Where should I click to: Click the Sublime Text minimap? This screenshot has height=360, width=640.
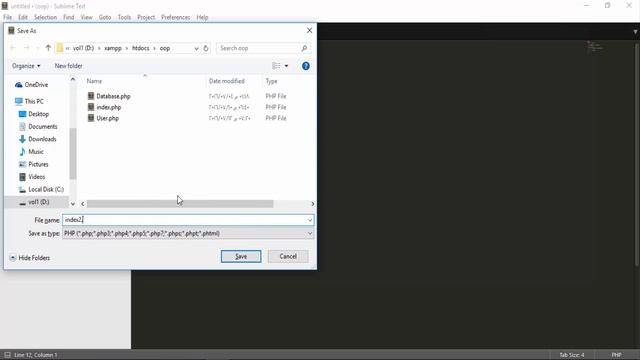[596, 47]
